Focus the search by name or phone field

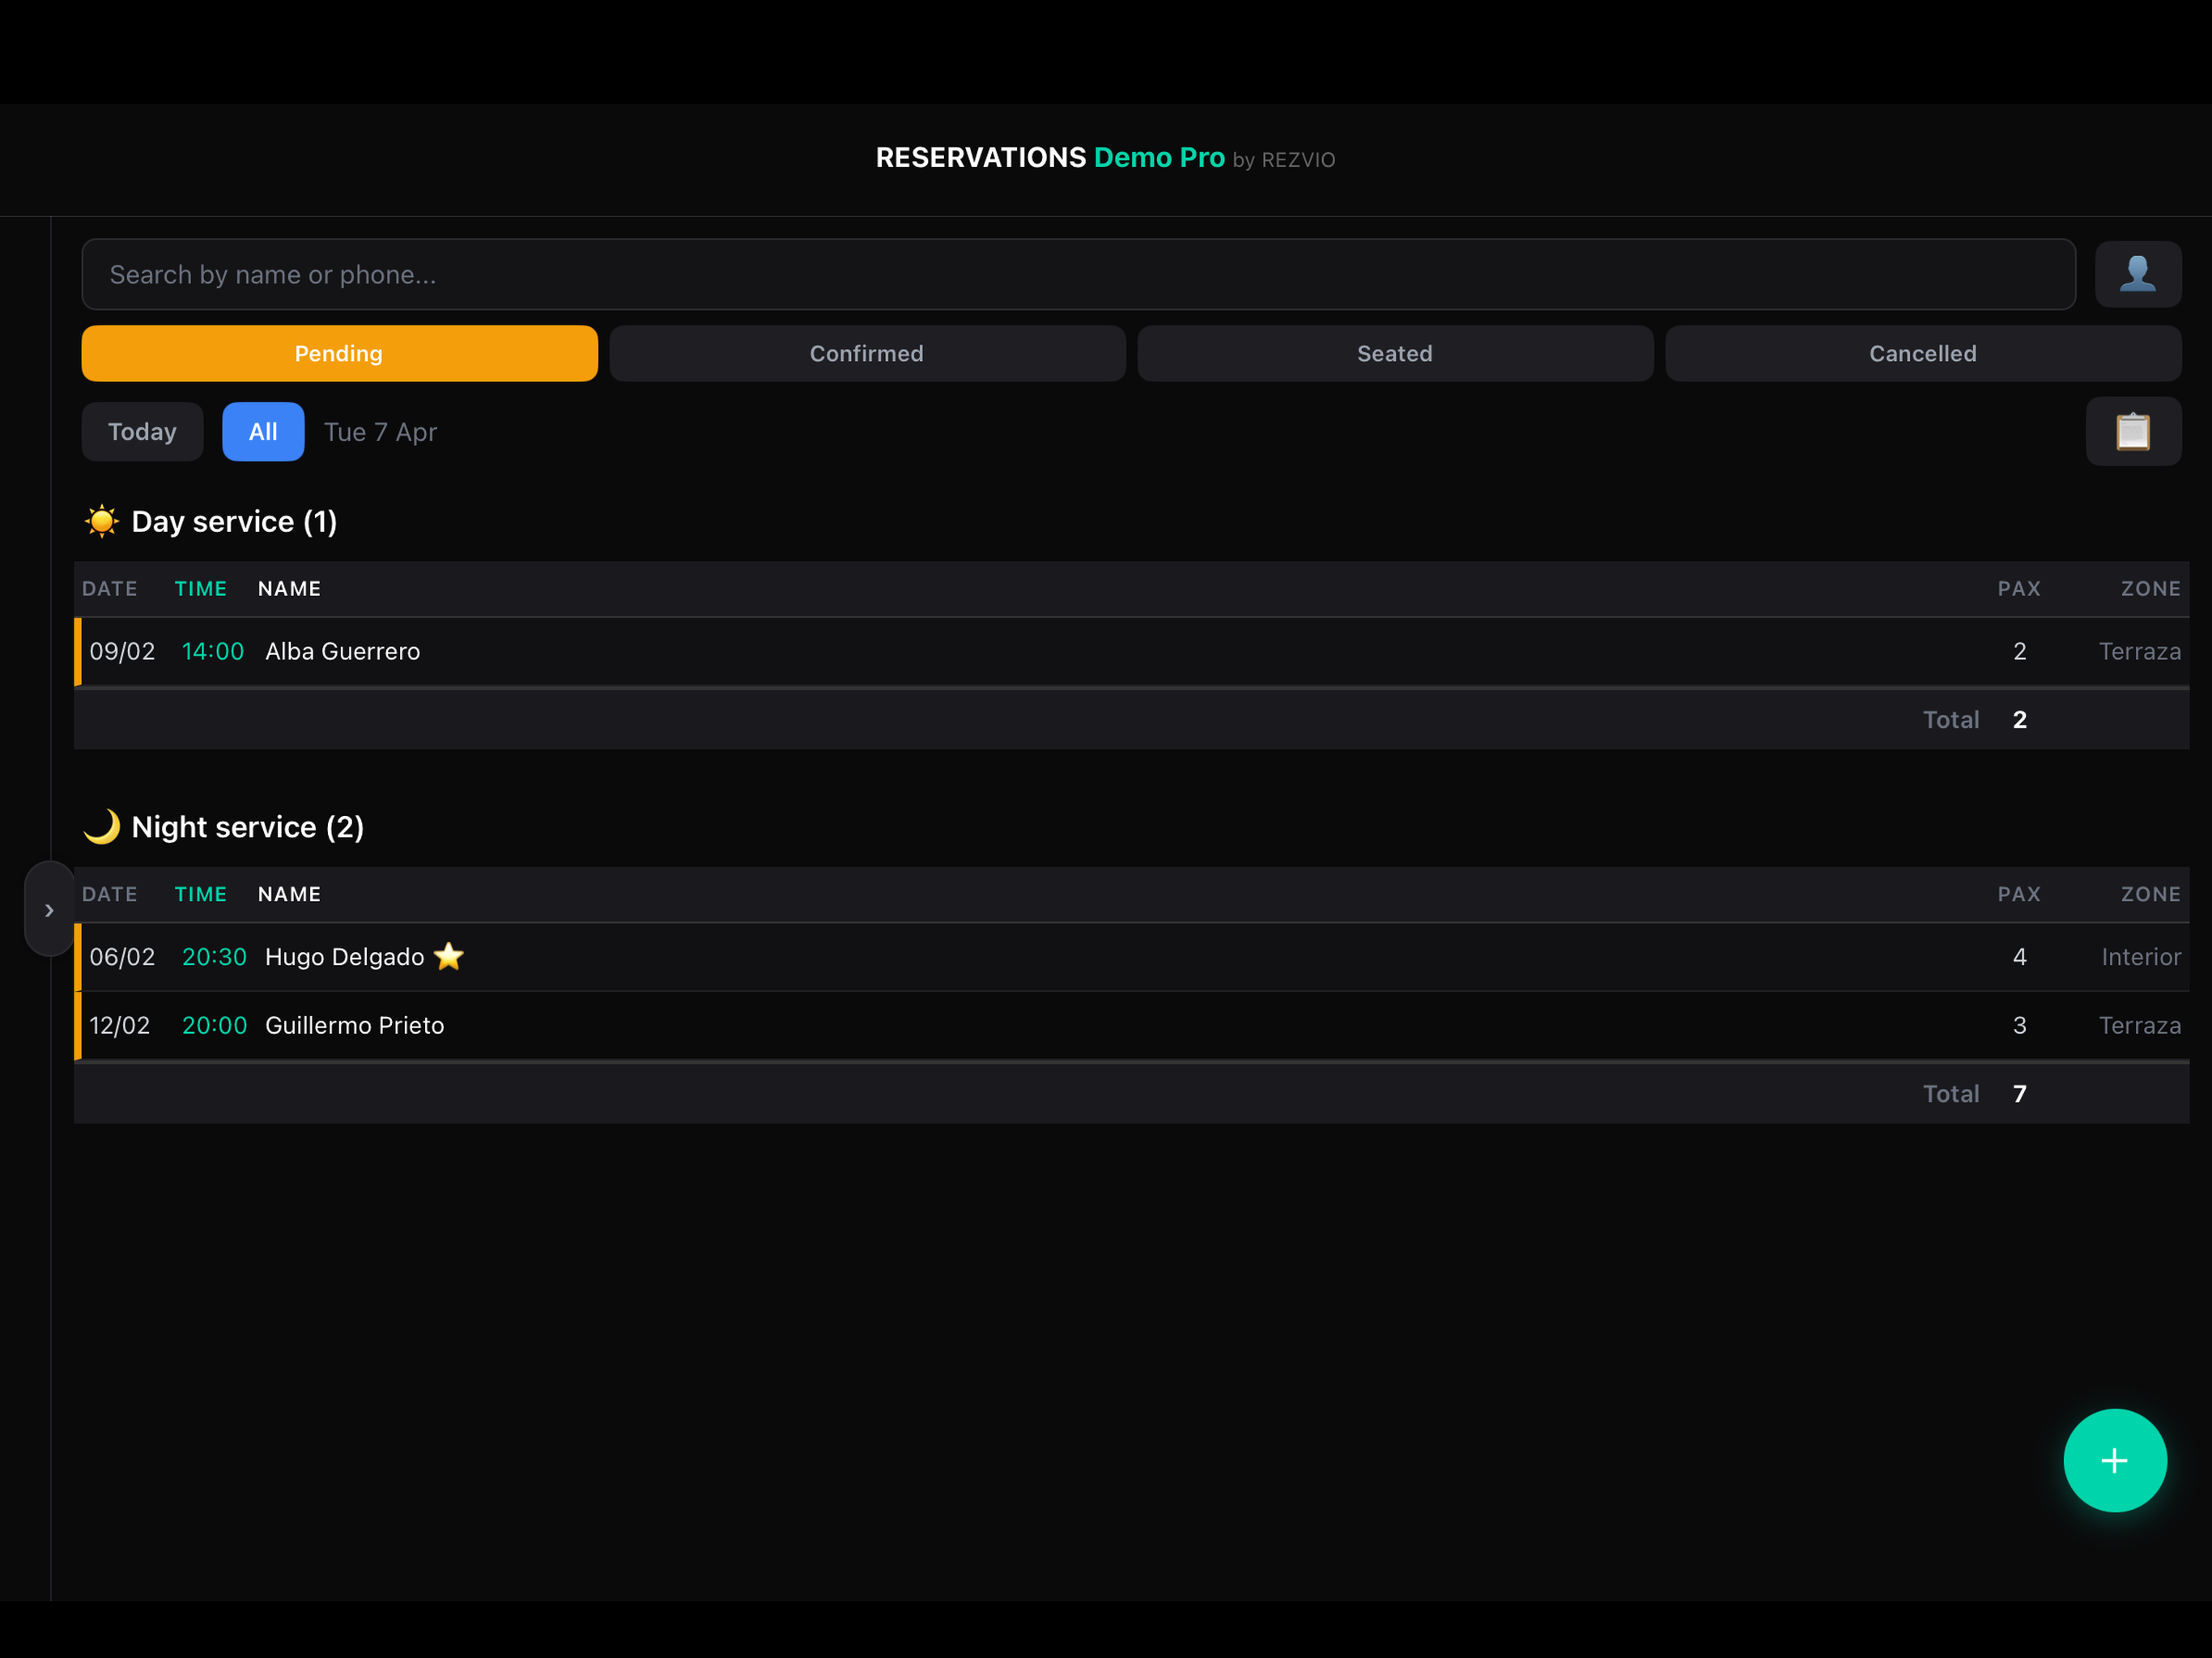coord(1078,274)
